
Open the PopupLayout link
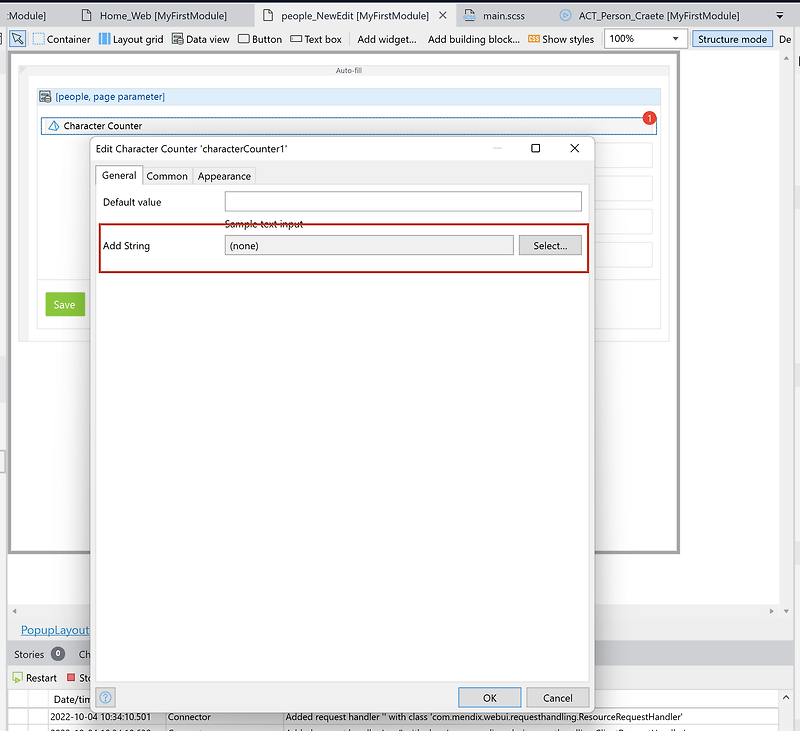click(x=53, y=630)
